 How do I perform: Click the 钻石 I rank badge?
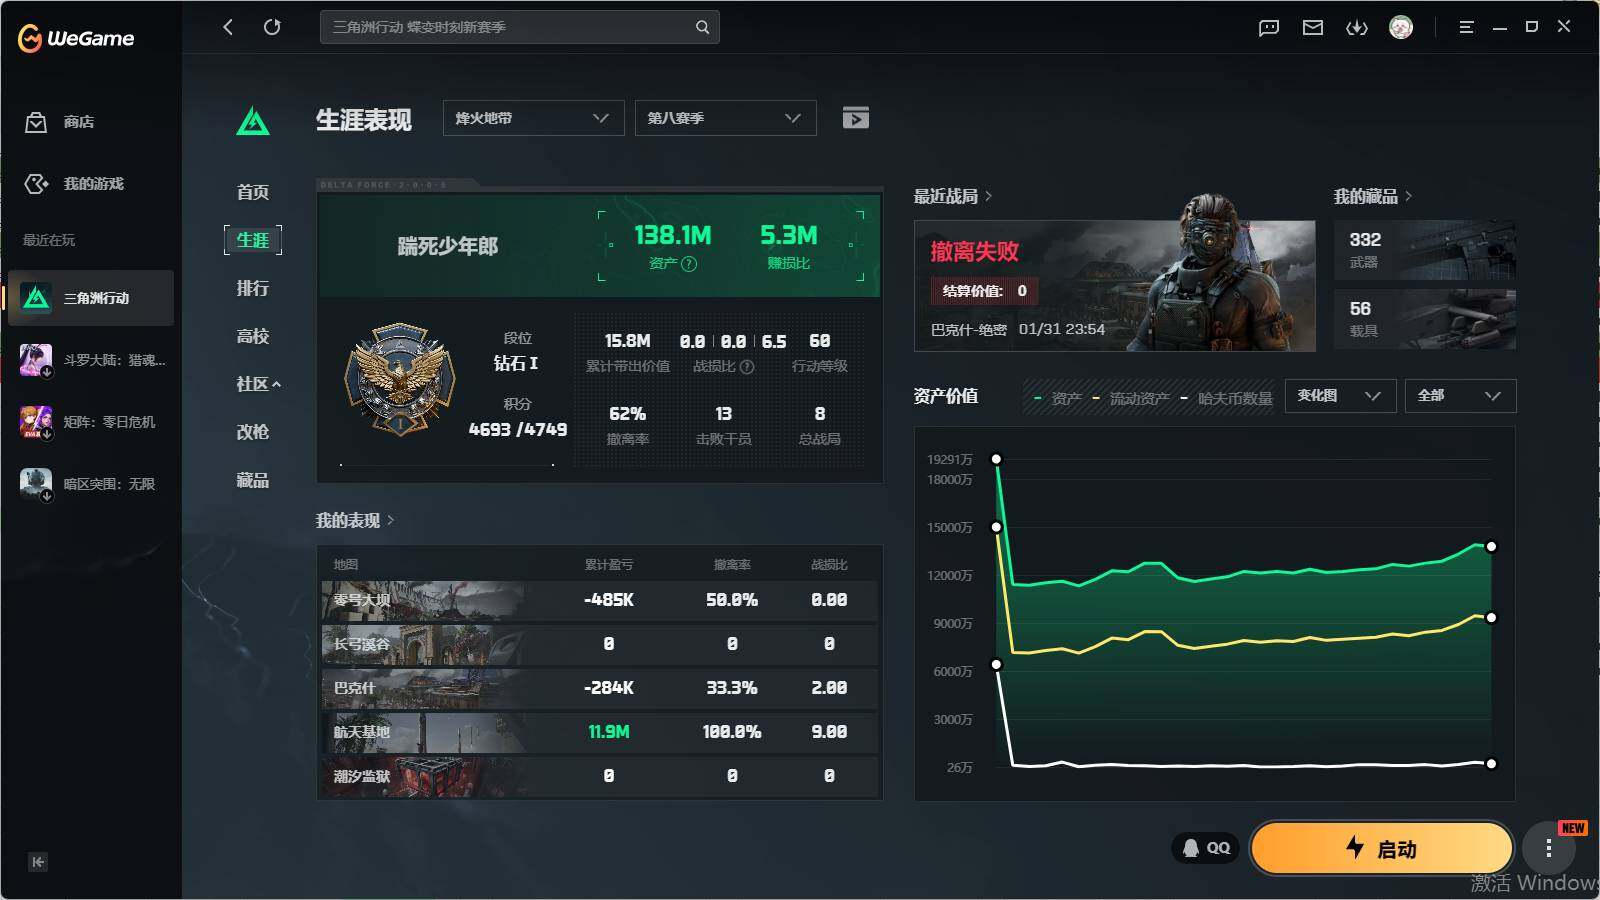[400, 379]
